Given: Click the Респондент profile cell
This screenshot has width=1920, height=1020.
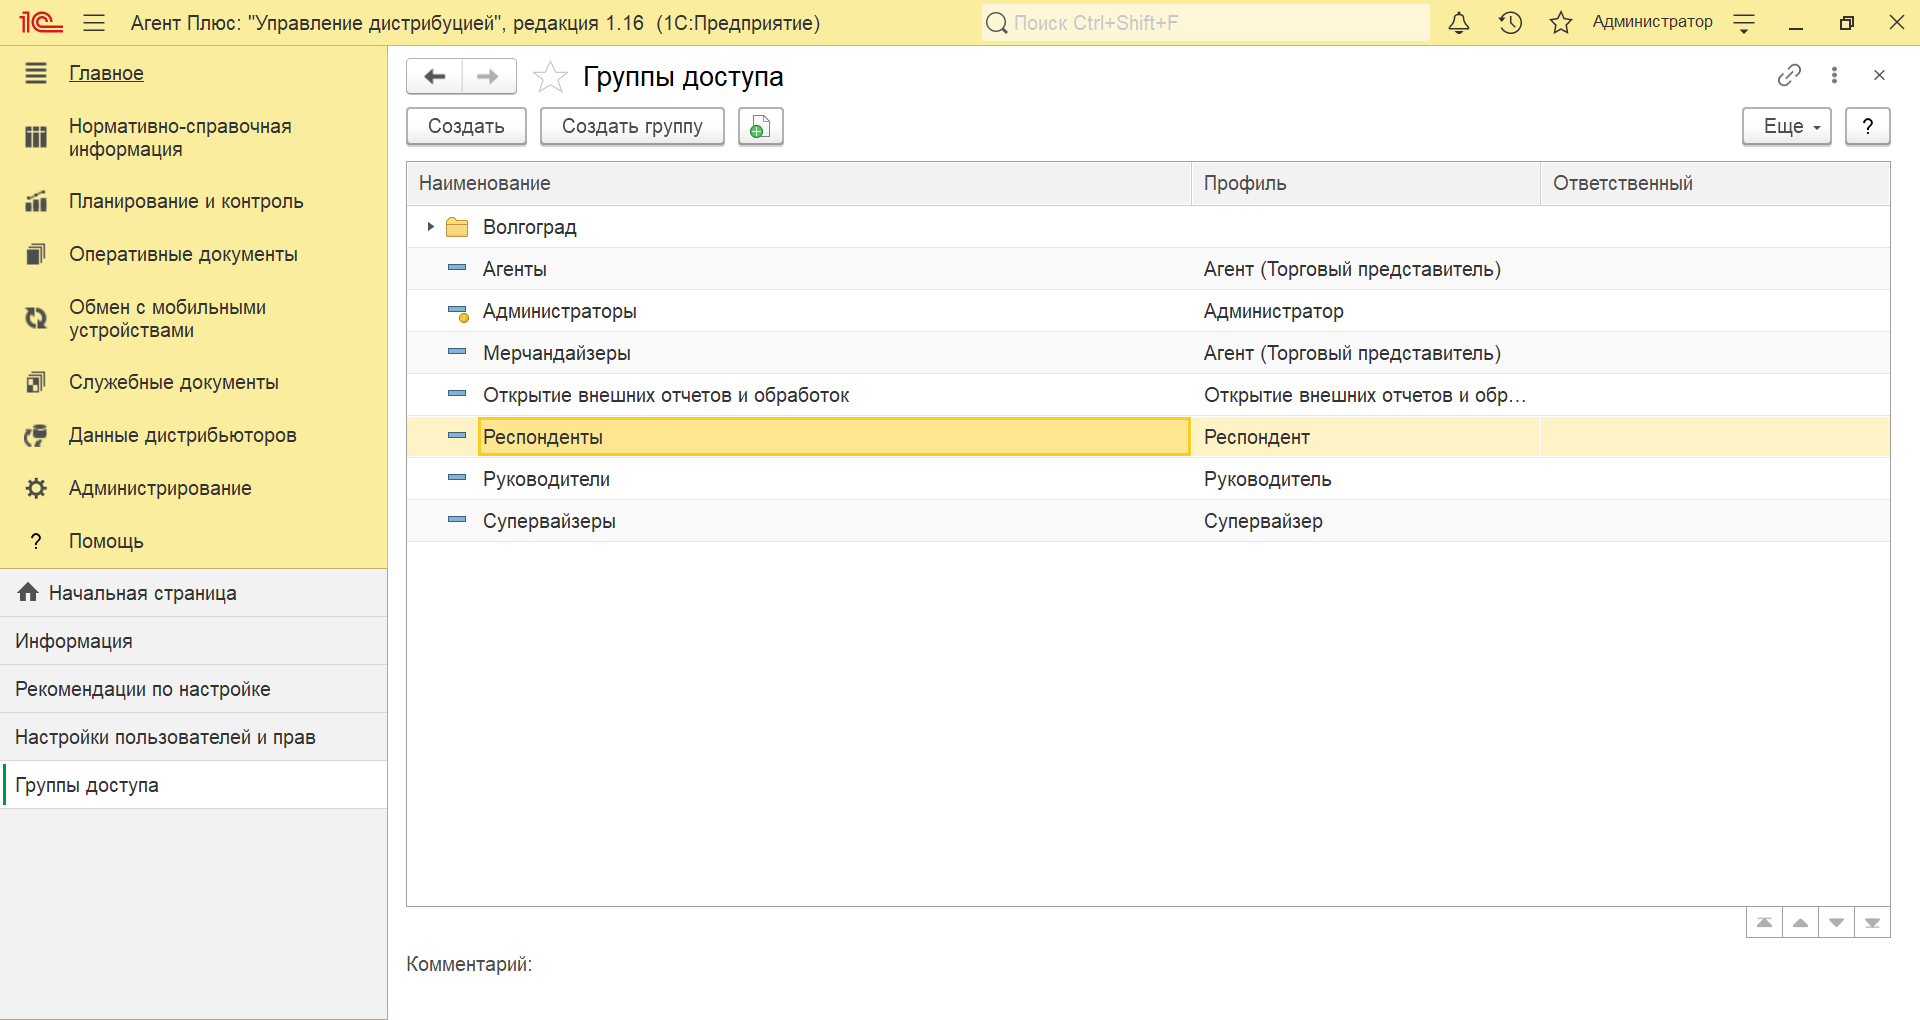Looking at the screenshot, I should pyautogui.click(x=1365, y=437).
